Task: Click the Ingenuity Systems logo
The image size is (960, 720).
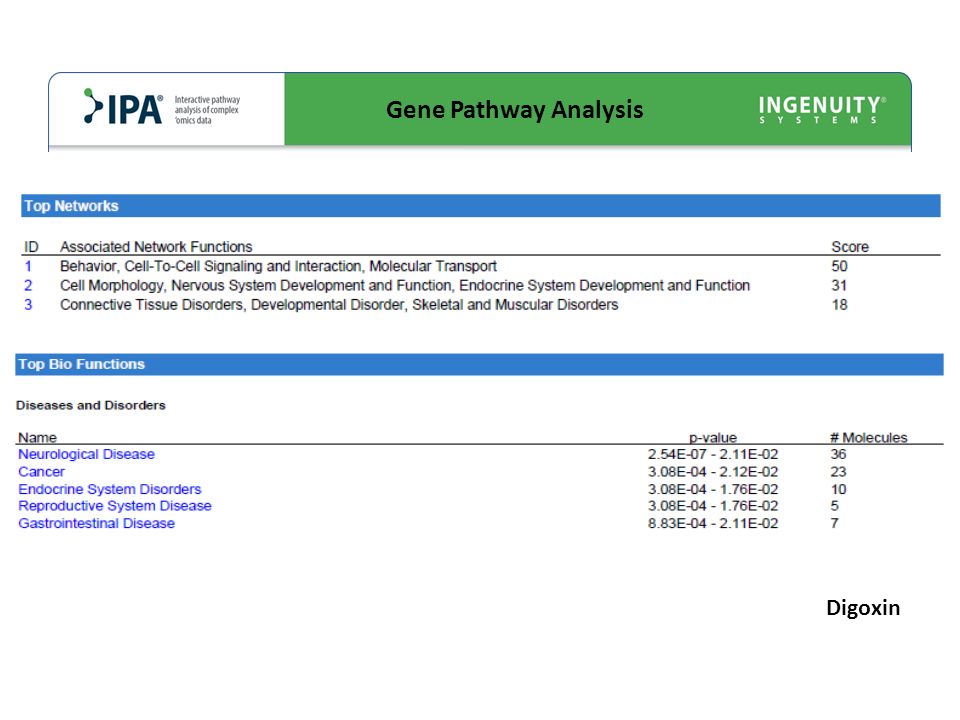Action: pos(822,110)
